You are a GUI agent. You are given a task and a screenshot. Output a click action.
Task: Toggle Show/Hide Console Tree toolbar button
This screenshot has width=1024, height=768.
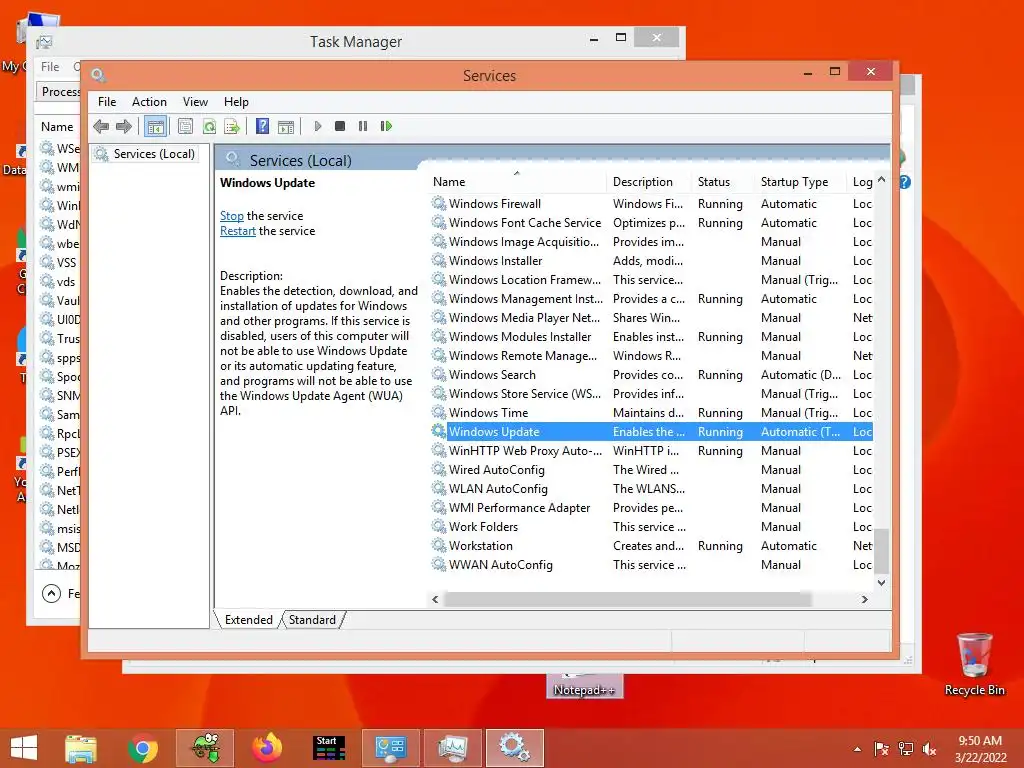pyautogui.click(x=155, y=127)
